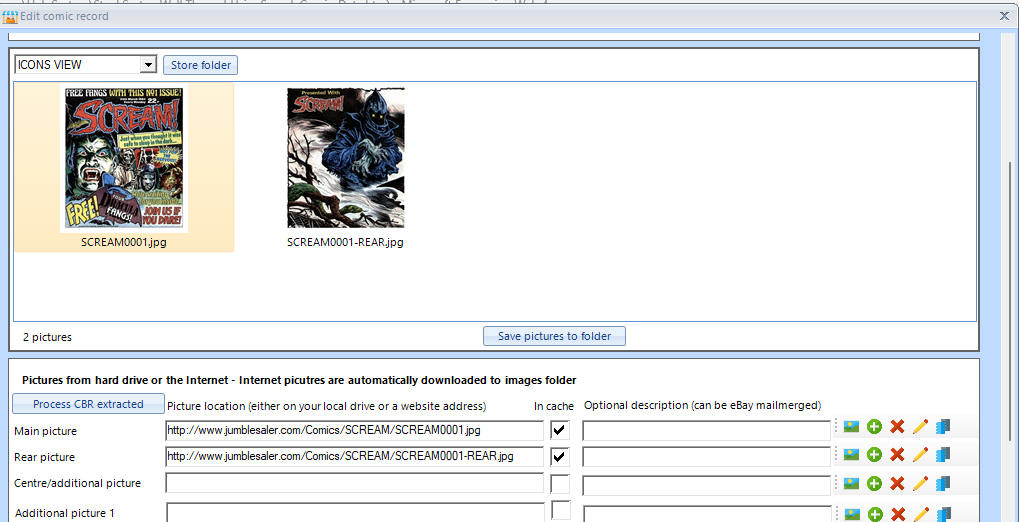This screenshot has width=1019, height=522.
Task: Click the red X delete icon for Main picture
Action: [897, 426]
